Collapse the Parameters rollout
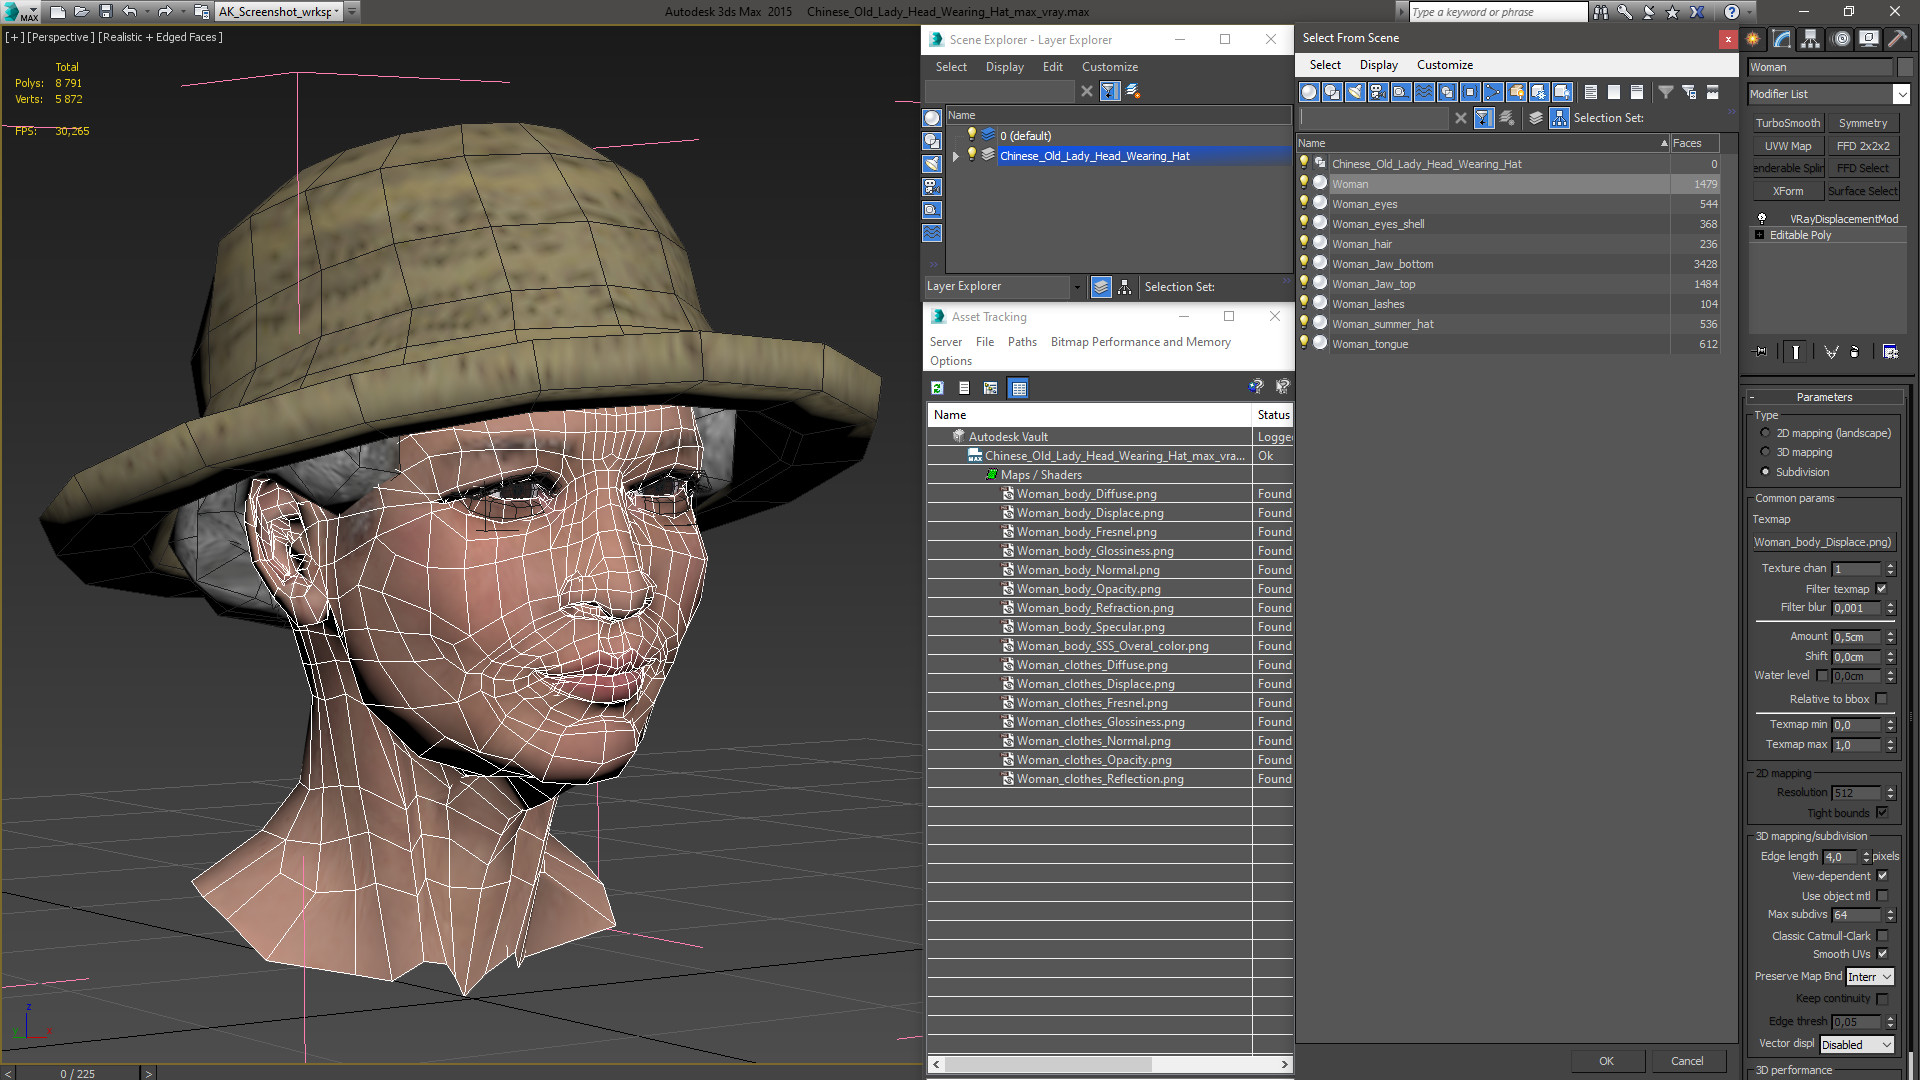The image size is (1920, 1080). (1824, 397)
